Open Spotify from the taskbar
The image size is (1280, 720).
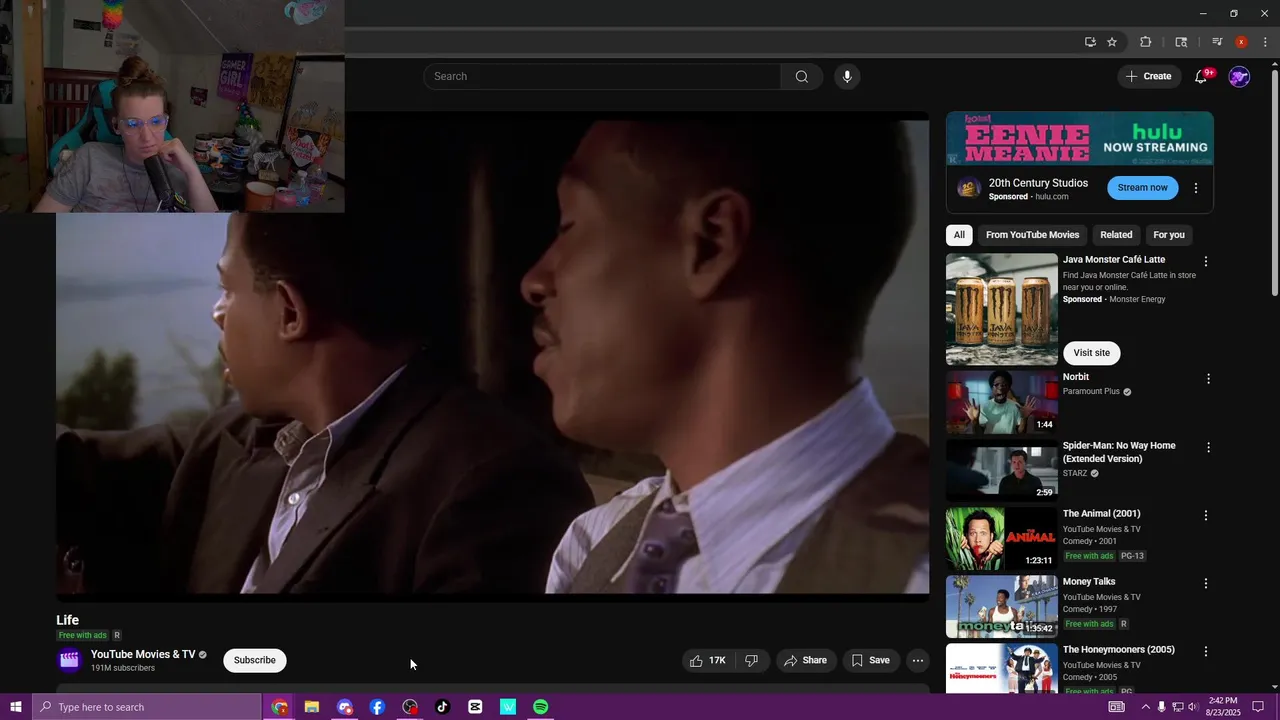pyautogui.click(x=540, y=707)
